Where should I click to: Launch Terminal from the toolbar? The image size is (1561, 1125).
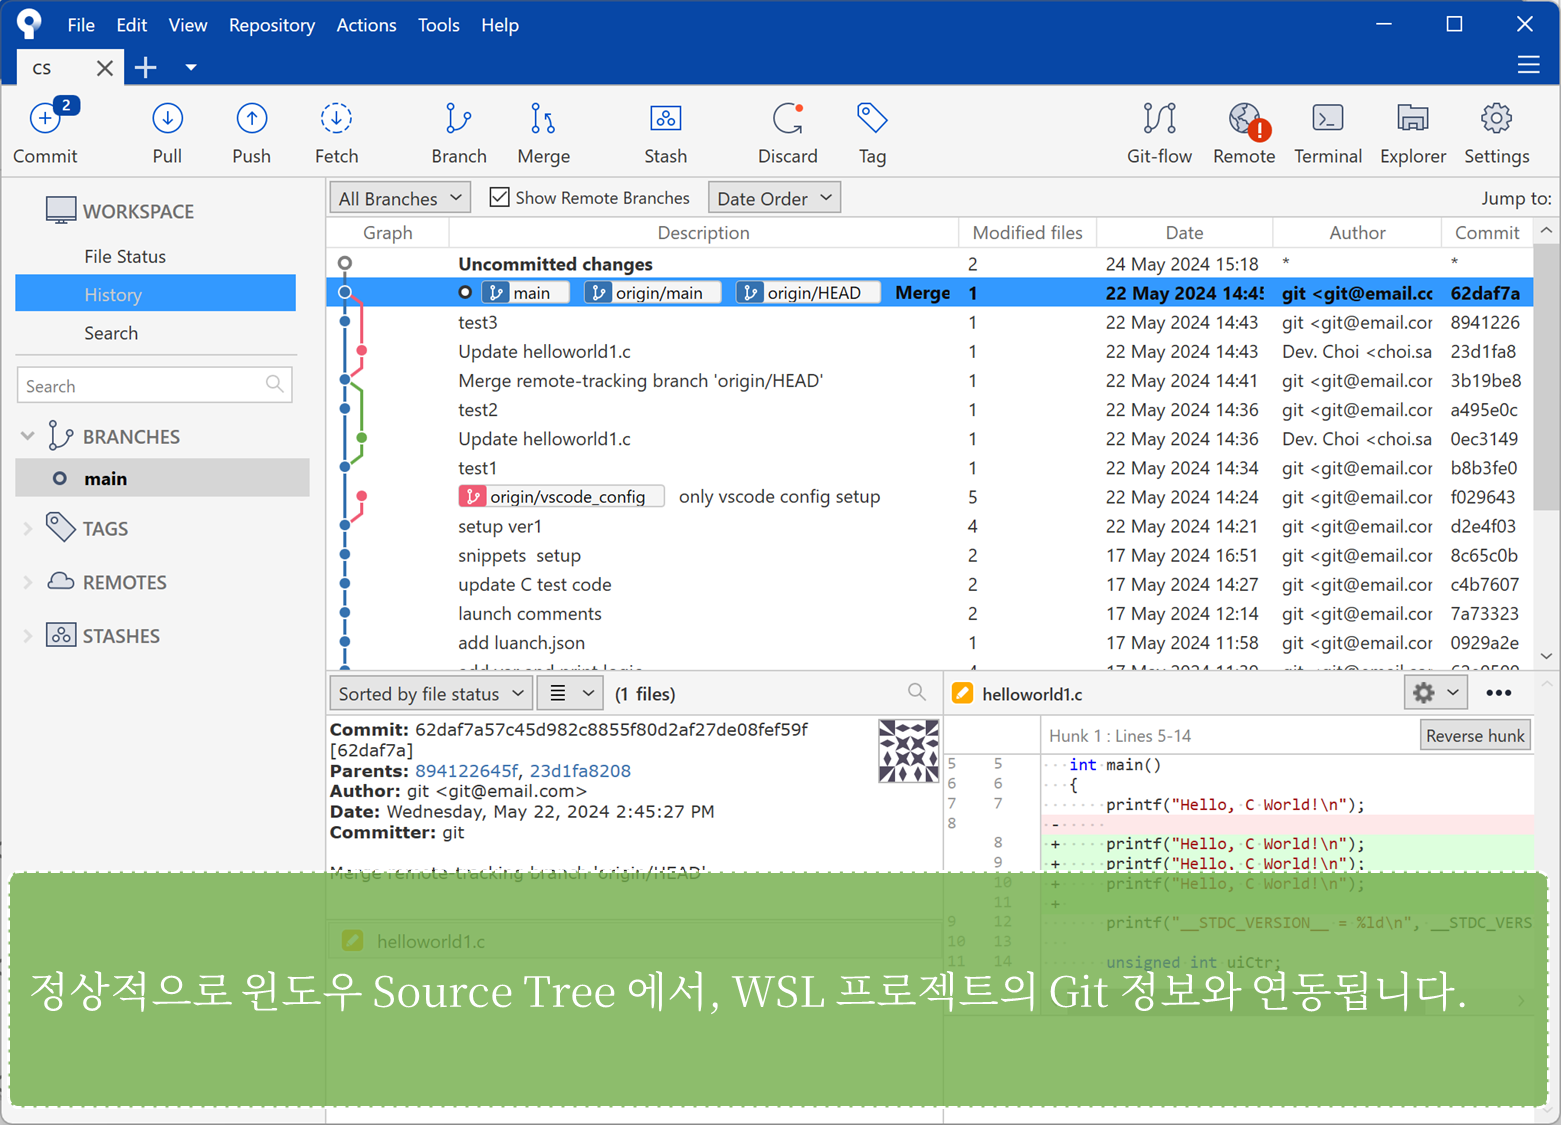click(1328, 132)
